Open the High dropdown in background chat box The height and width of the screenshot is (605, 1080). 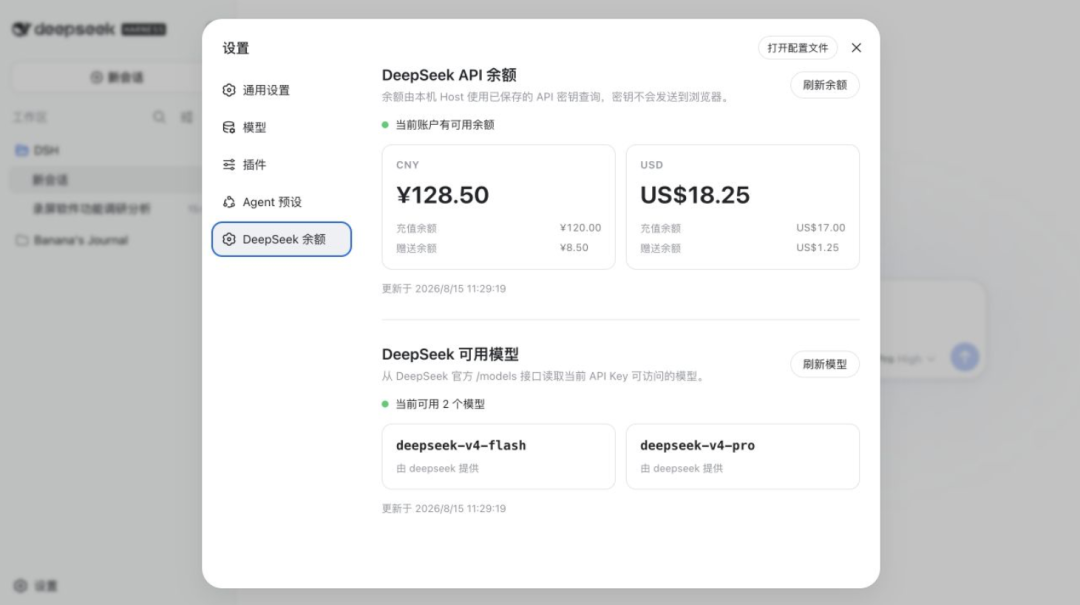(x=915, y=359)
